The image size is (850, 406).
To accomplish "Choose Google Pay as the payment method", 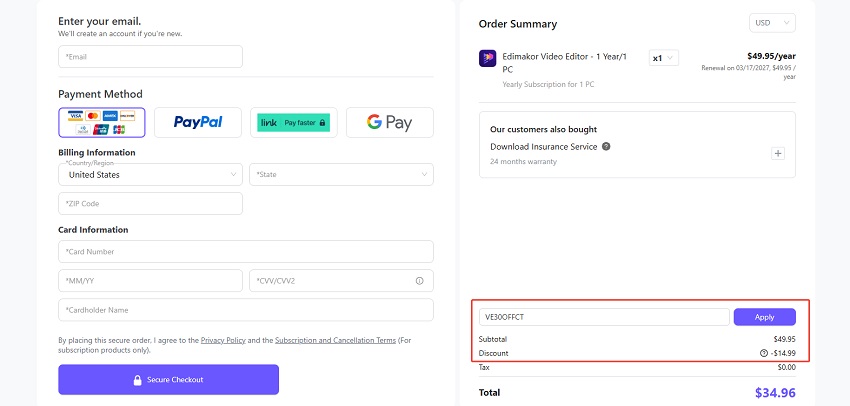I will point(389,123).
